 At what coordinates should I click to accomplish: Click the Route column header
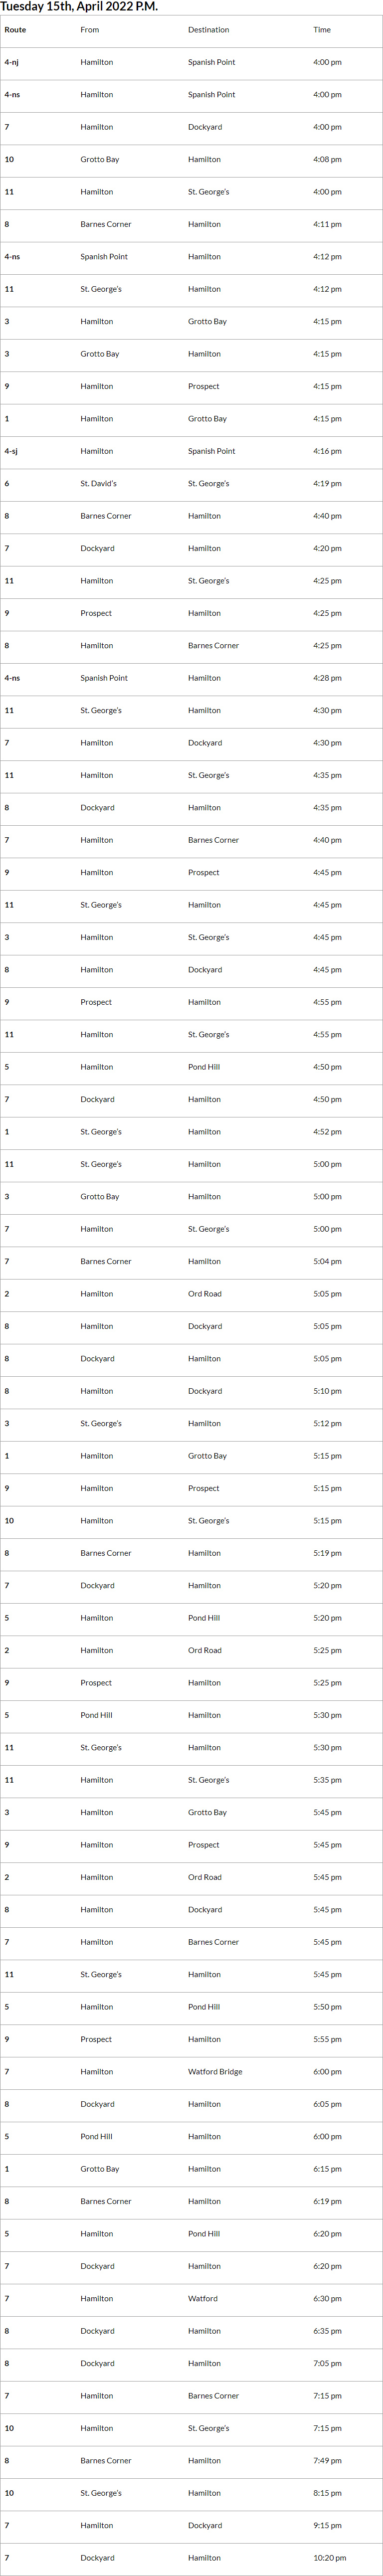point(15,30)
